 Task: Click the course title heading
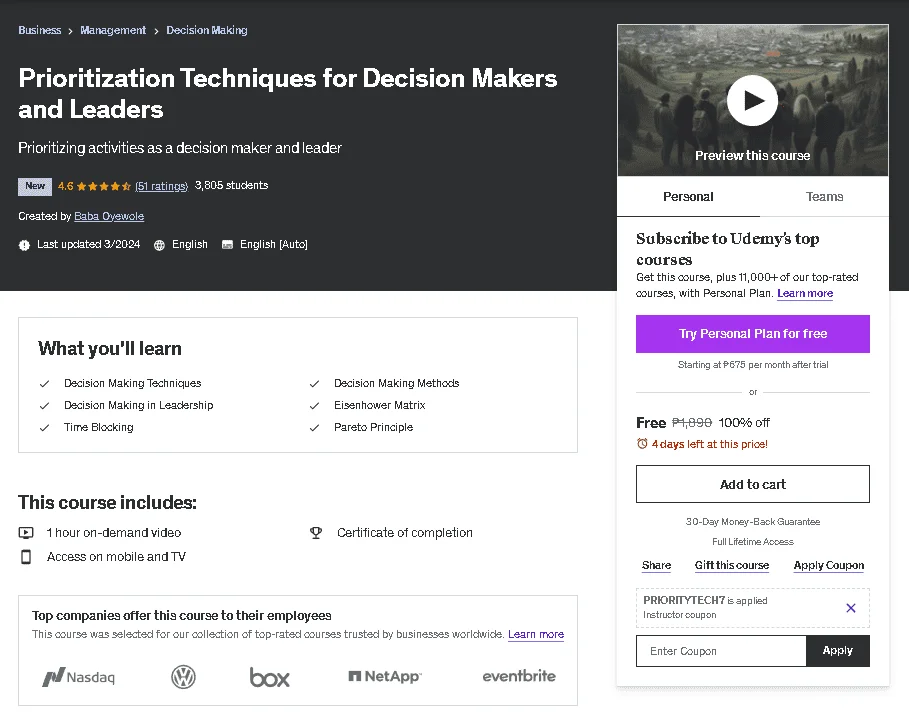288,93
